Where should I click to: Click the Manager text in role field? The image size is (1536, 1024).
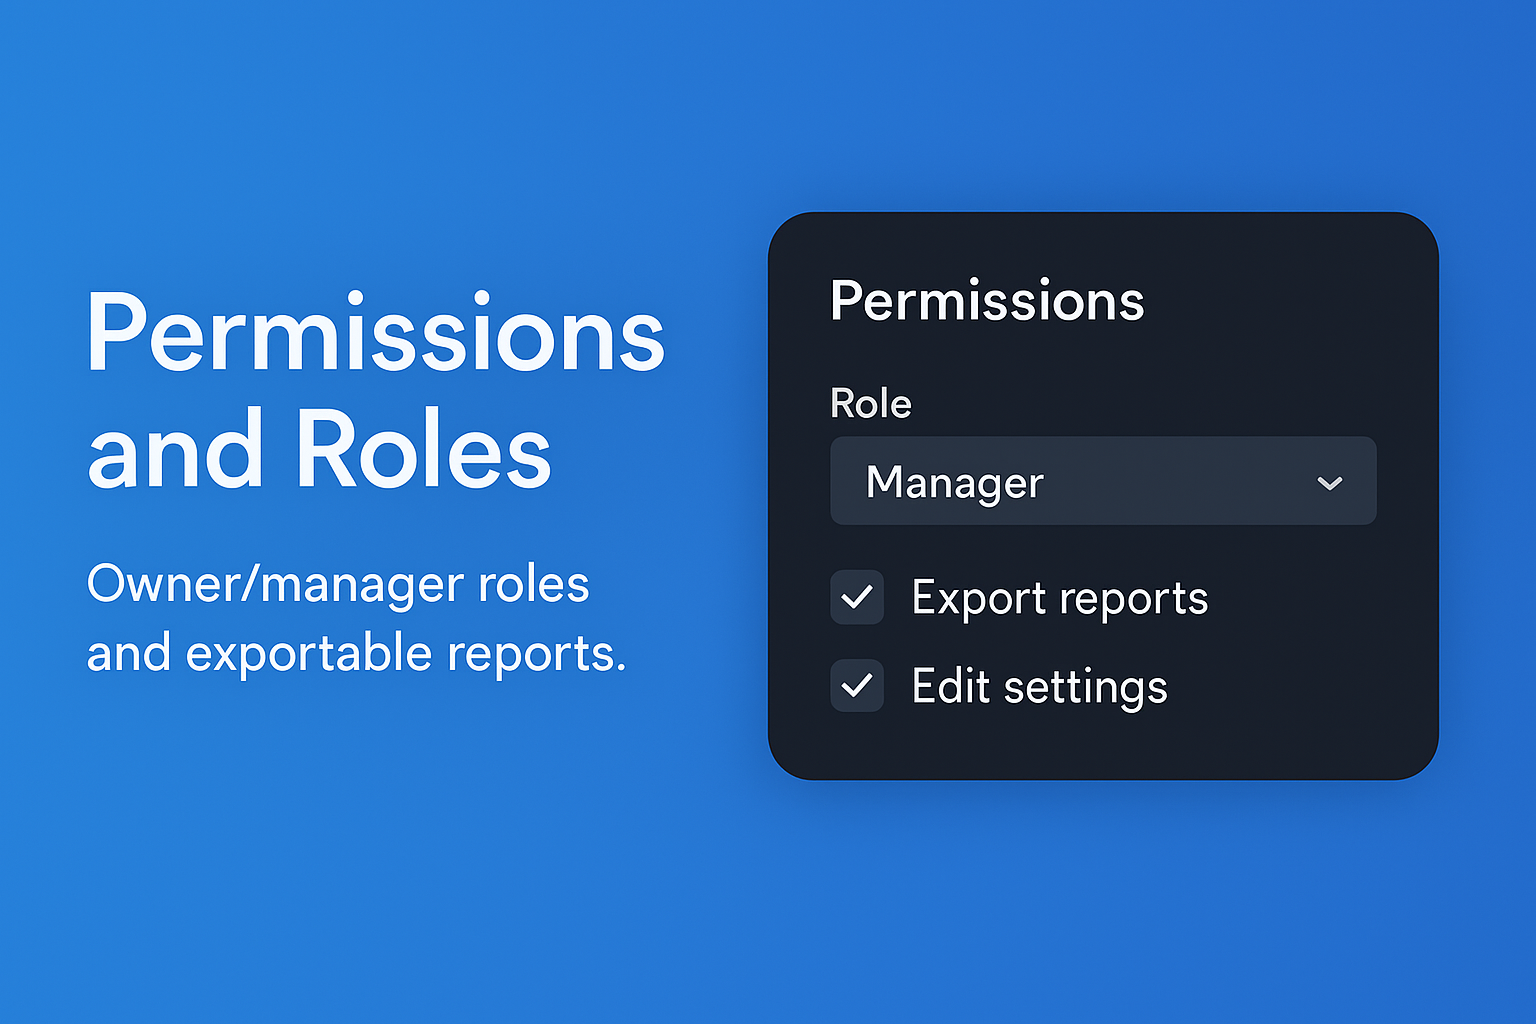click(x=954, y=483)
